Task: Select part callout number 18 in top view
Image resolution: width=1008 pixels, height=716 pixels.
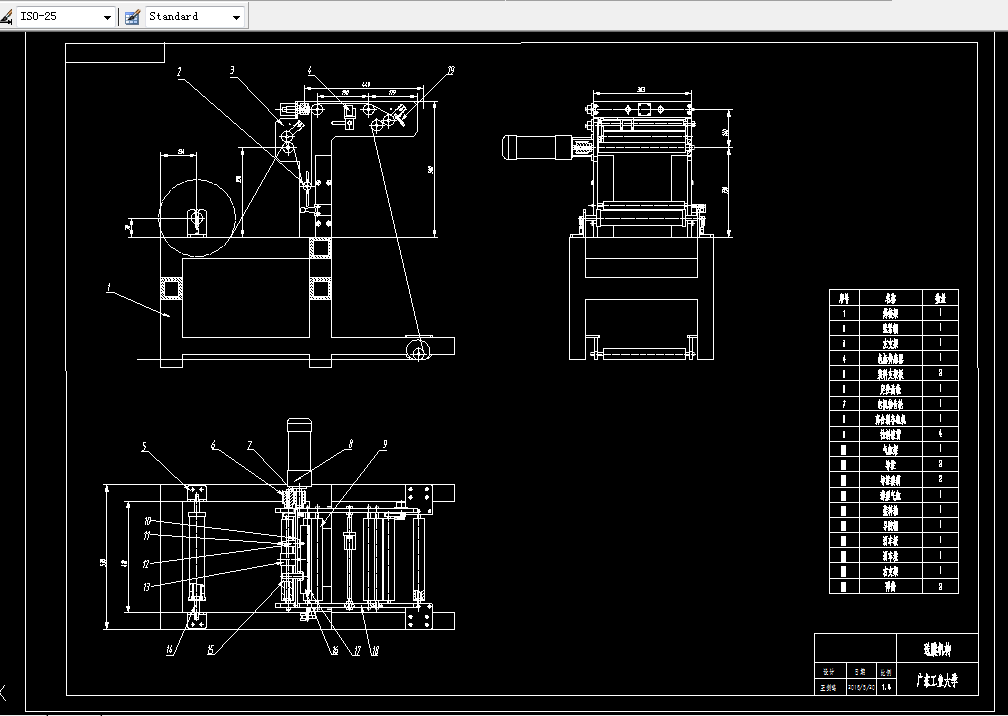Action: tap(375, 651)
